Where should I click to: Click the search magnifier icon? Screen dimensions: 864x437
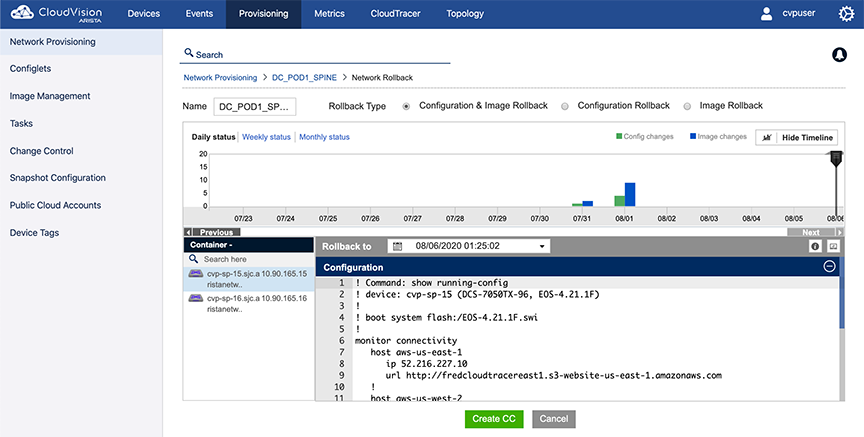(x=188, y=53)
